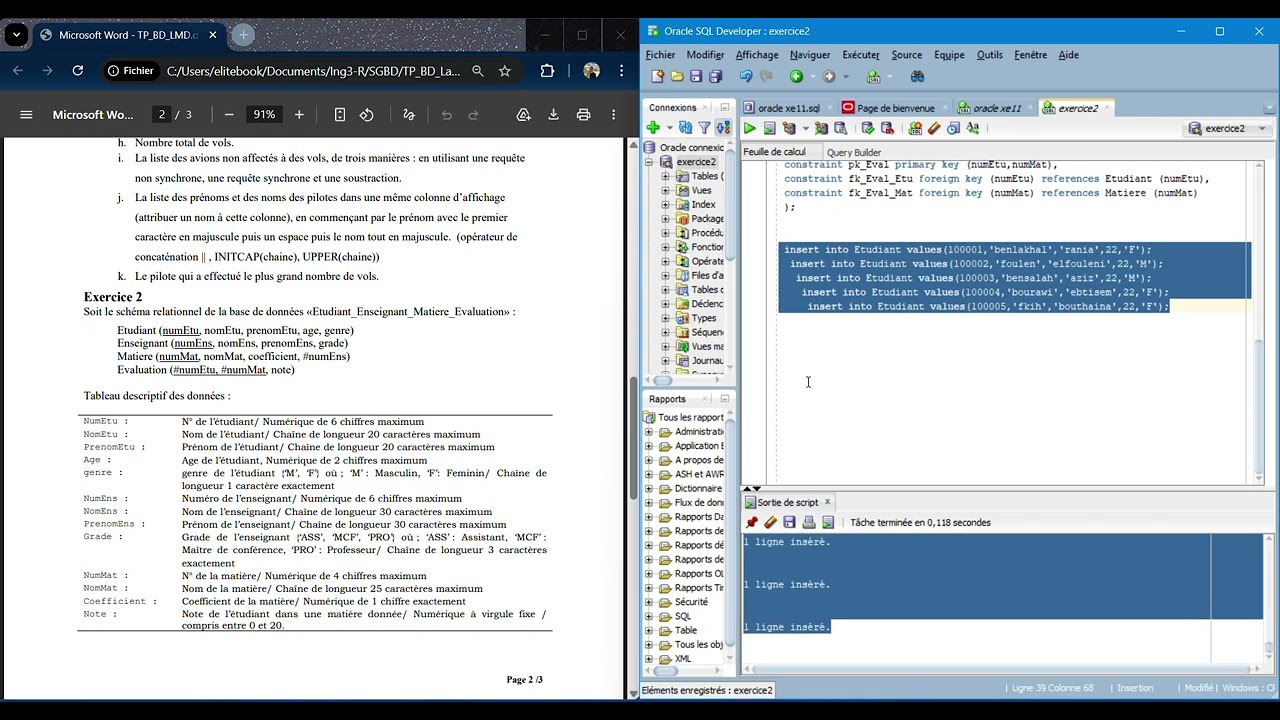Expand the Tables node in connection tree
This screenshot has height=720, width=1280.
[666, 176]
